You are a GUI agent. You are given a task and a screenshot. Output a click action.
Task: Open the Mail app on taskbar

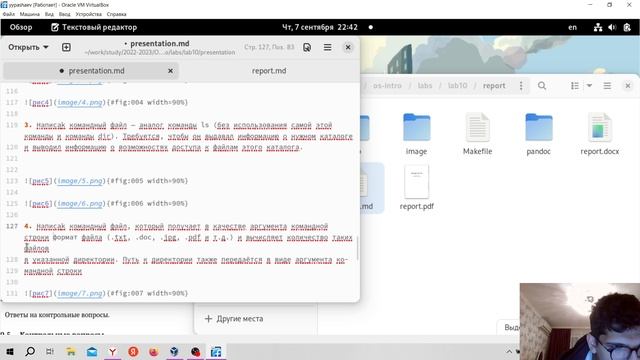[92, 351]
